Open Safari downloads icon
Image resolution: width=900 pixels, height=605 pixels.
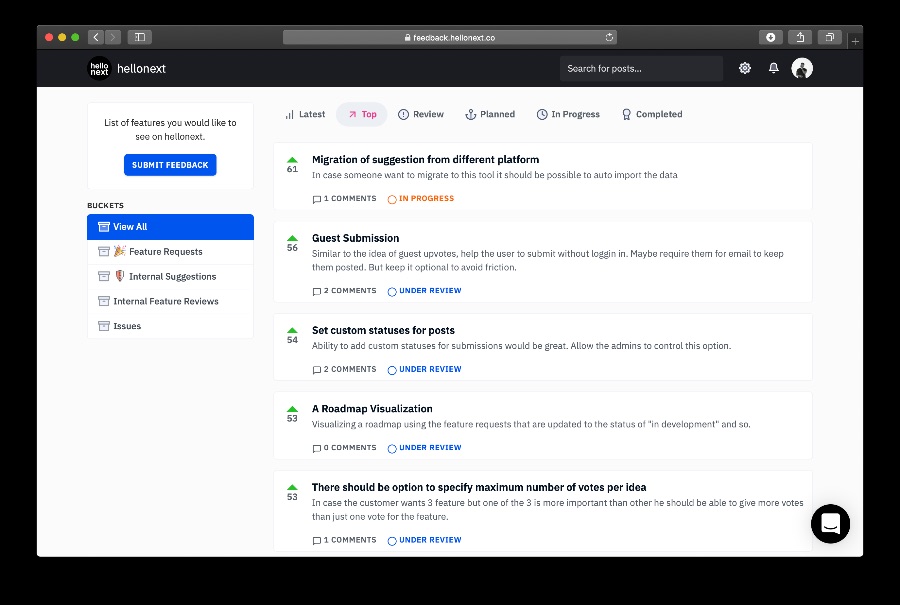[x=770, y=37]
